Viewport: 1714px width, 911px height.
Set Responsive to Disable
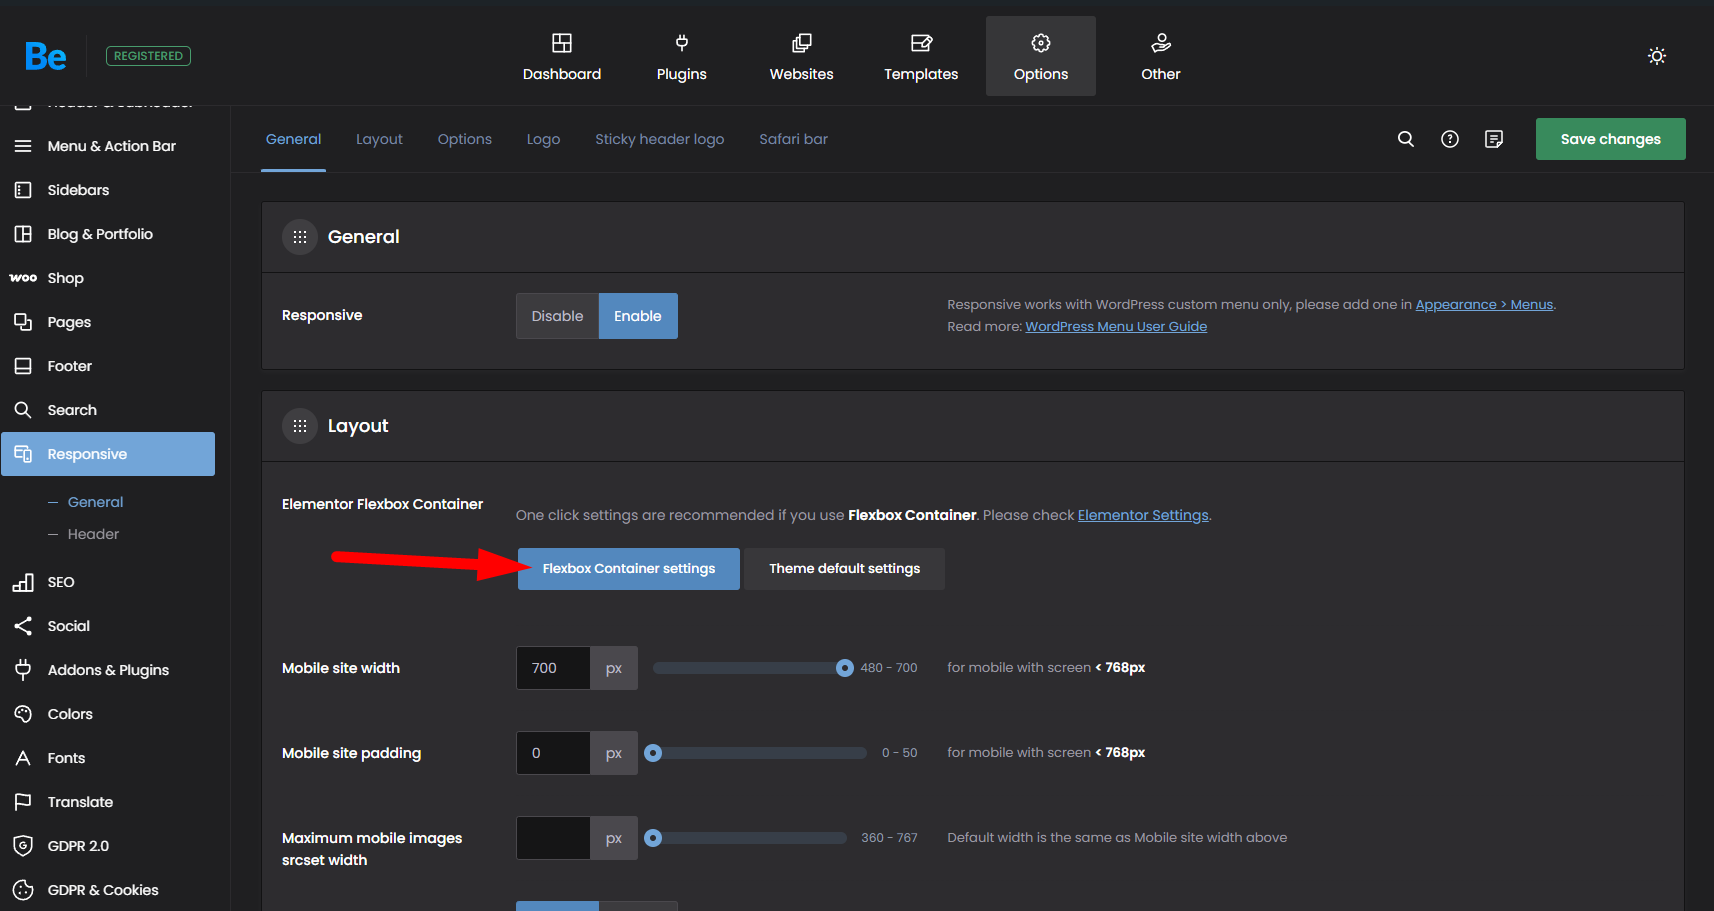[557, 316]
